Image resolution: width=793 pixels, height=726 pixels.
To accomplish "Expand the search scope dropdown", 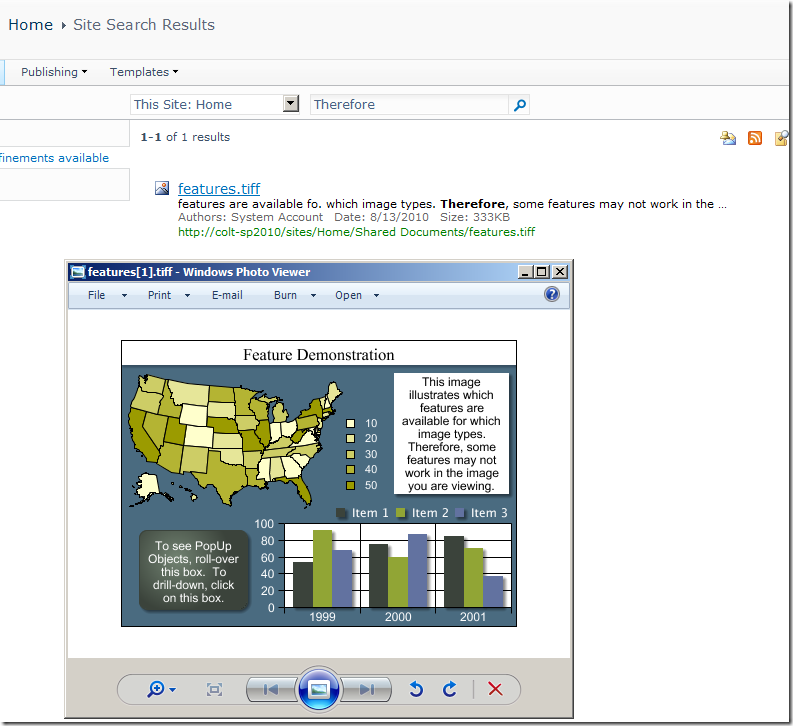I will click(291, 104).
